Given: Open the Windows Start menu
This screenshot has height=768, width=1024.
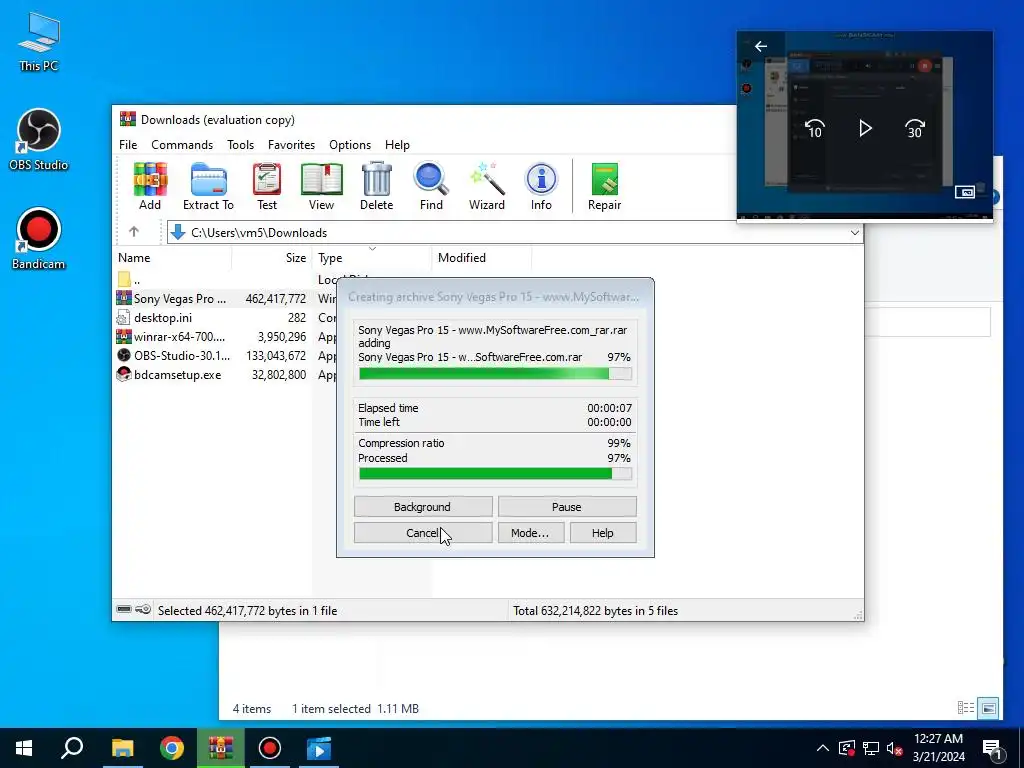Looking at the screenshot, I should (x=24, y=748).
